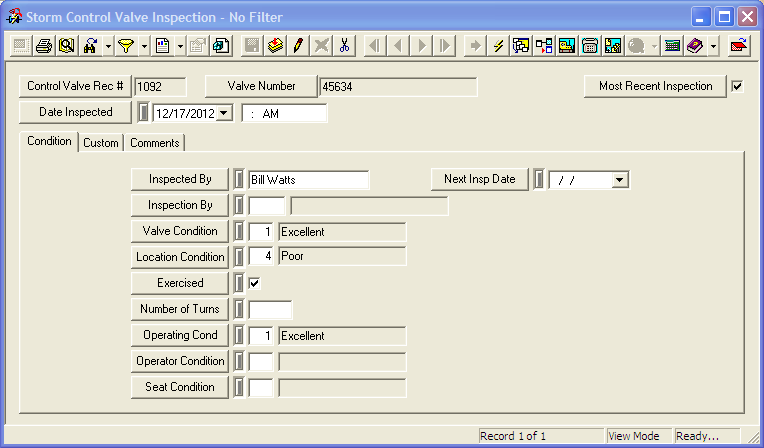Expand the arrow beside report icon
The height and width of the screenshot is (448, 764).
point(180,46)
